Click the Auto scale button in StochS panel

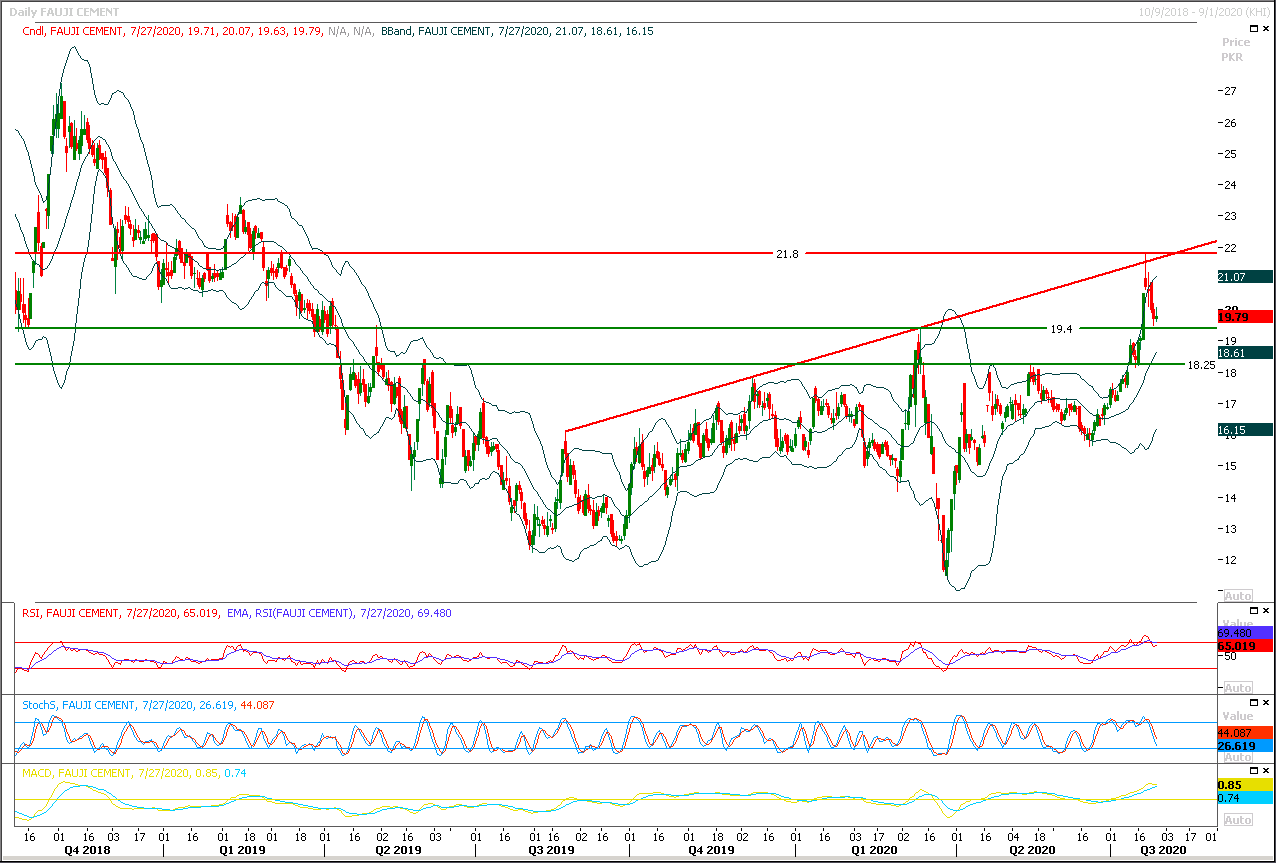[1237, 757]
